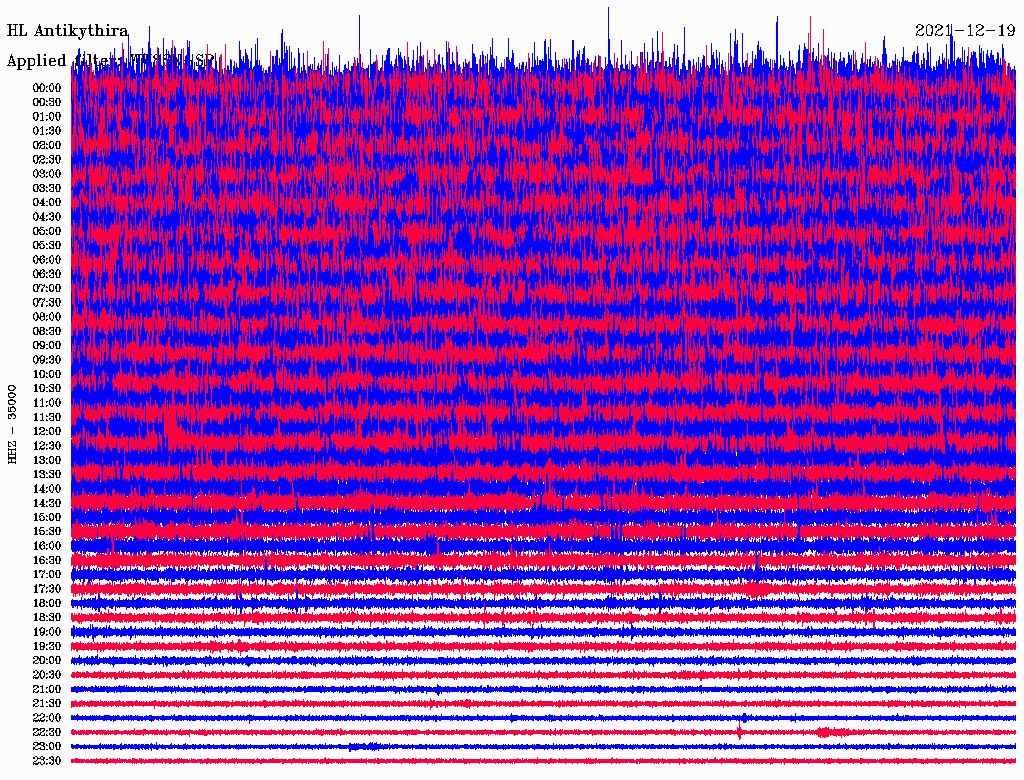This screenshot has width=1024, height=780.
Task: Pick the 13:30 trace label
Action: pyautogui.click(x=47, y=475)
